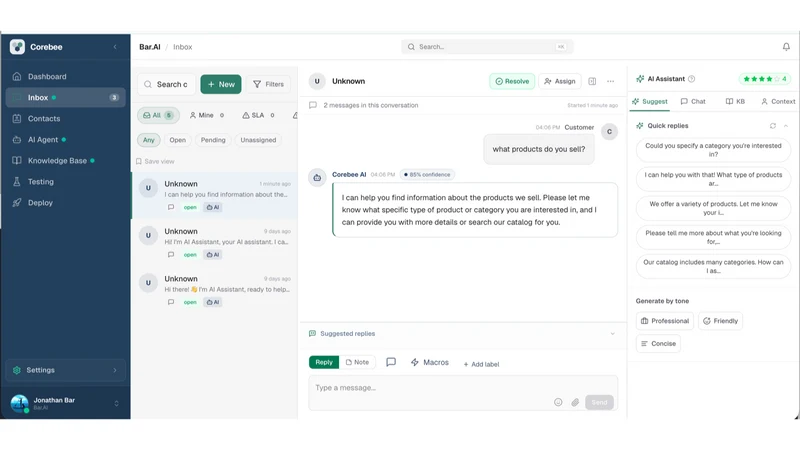The width and height of the screenshot is (800, 450).
Task: Click the AI tag on the first conversation
Action: [x=213, y=207]
